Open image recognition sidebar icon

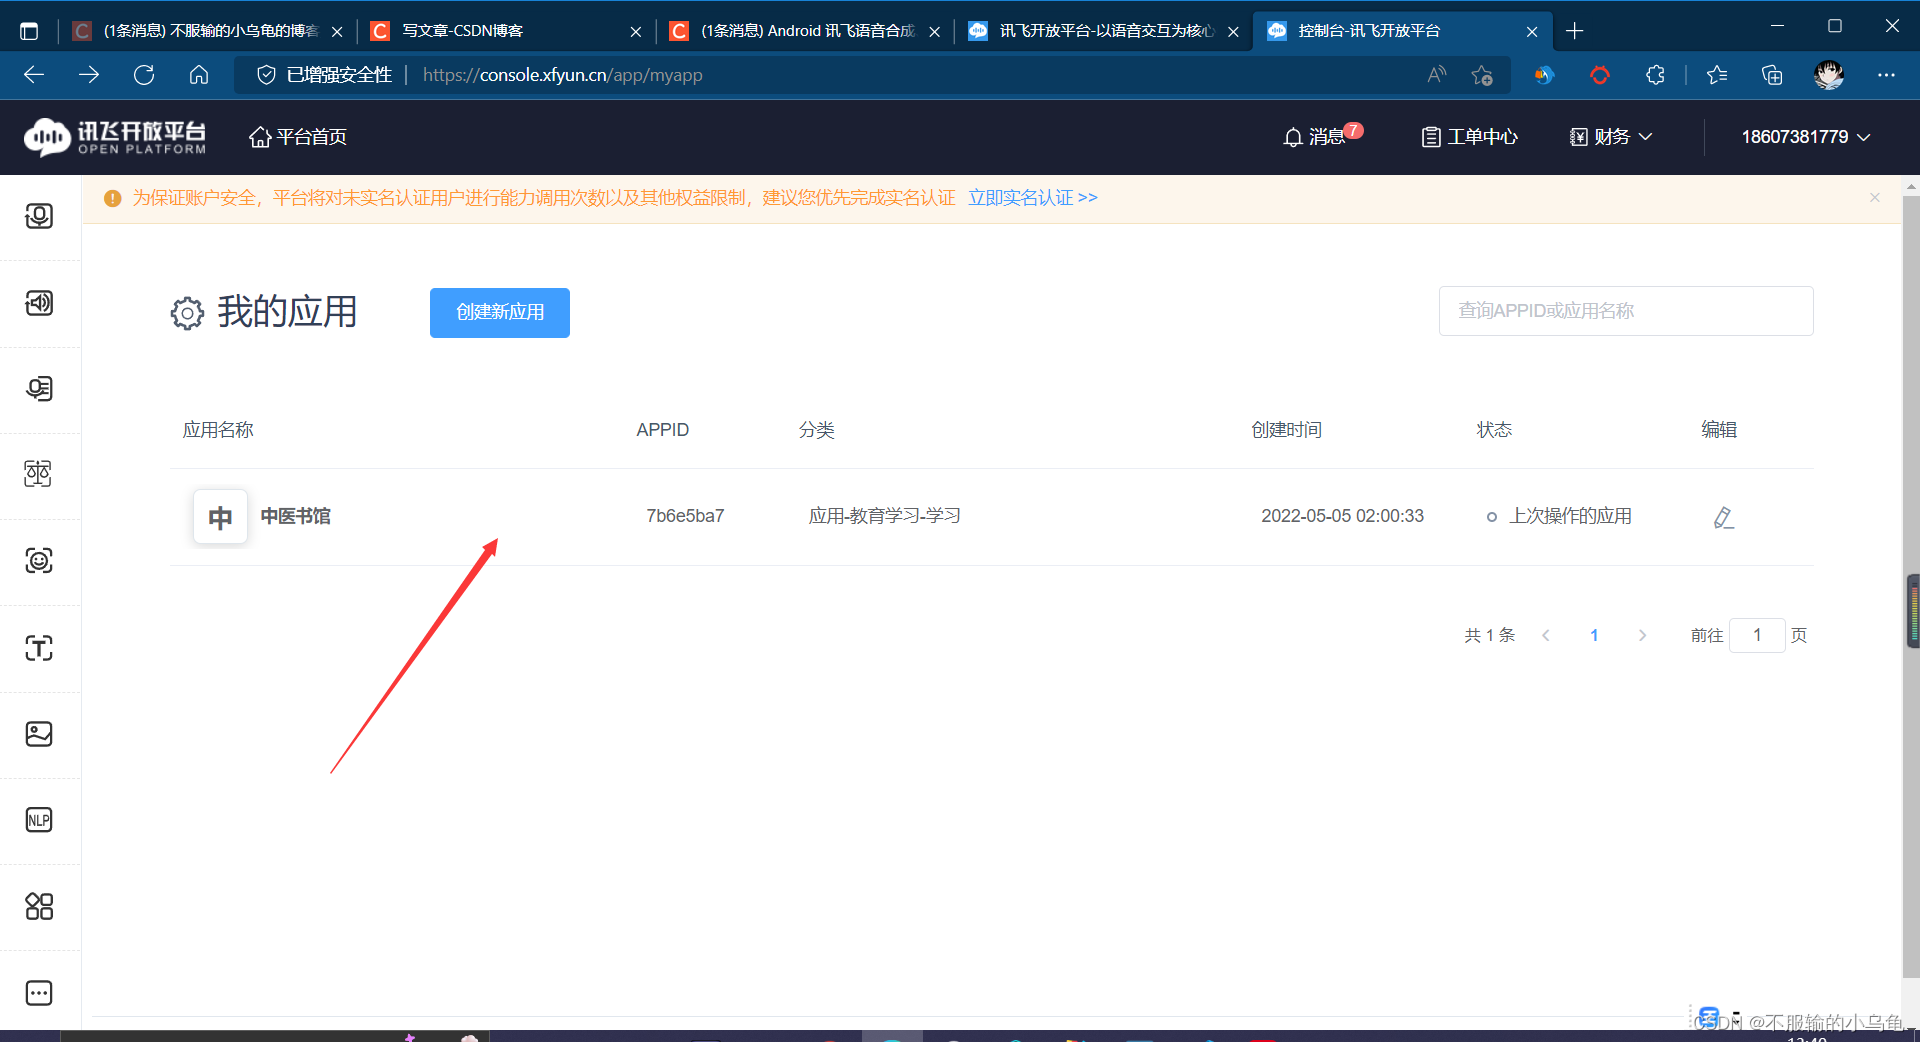click(39, 734)
